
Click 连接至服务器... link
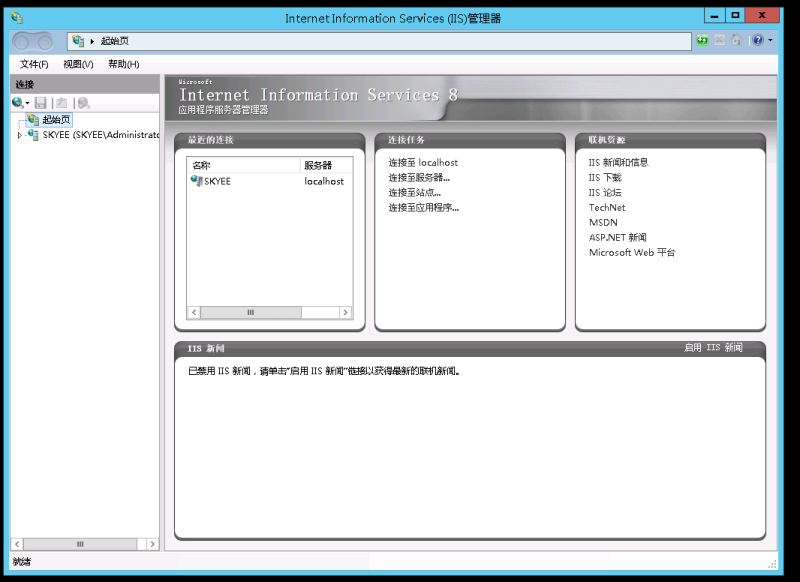tap(419, 178)
